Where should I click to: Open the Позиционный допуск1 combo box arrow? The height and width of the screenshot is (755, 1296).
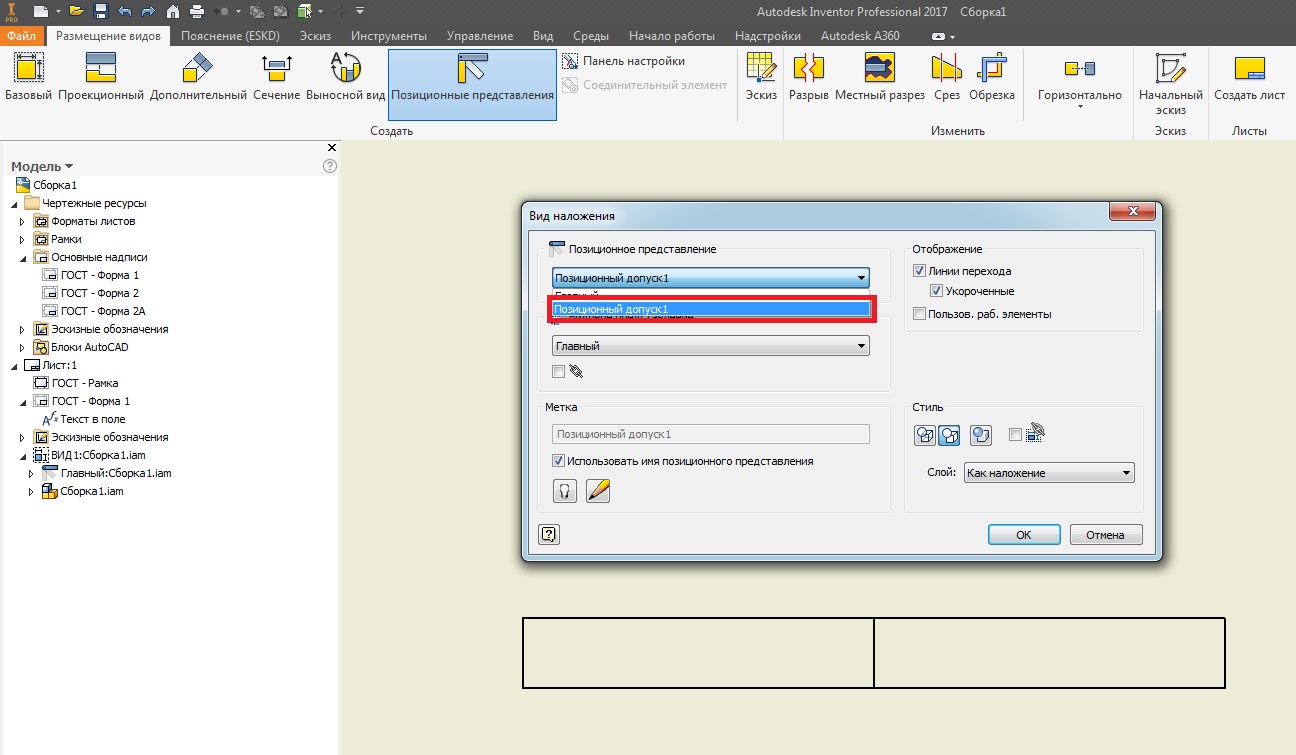(861, 278)
